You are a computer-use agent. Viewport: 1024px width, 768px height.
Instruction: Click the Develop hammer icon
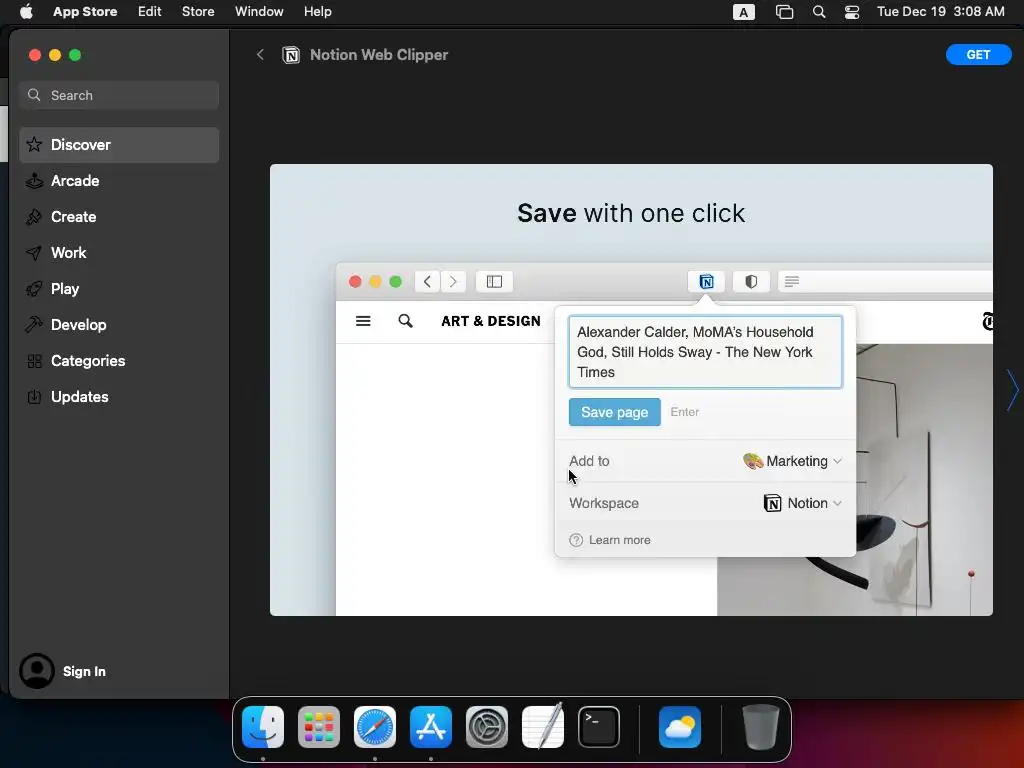[34, 325]
